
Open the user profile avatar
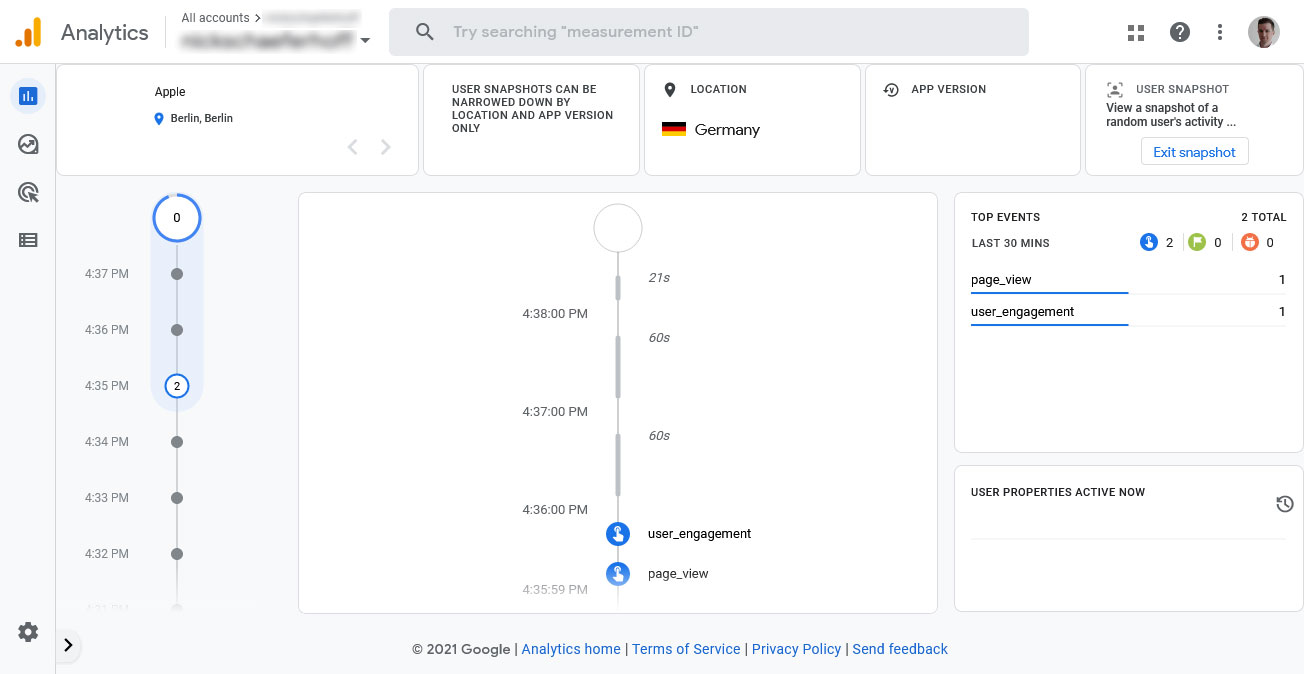click(1264, 32)
